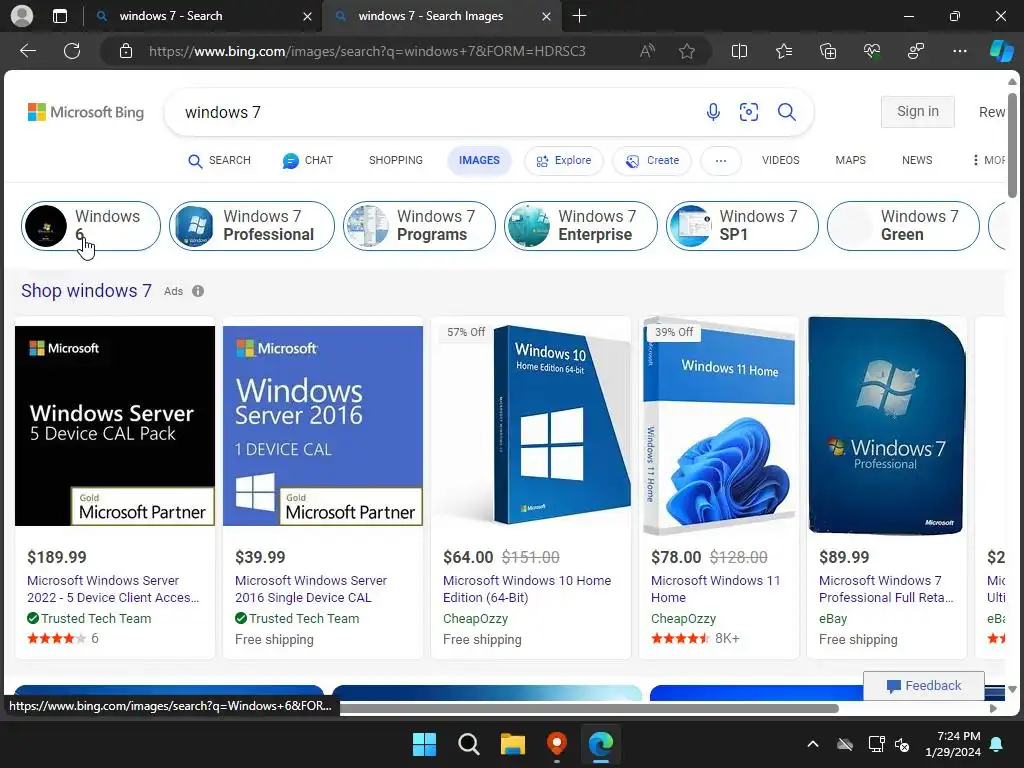Open Windows Start button on taskbar
This screenshot has height=768, width=1024.
click(424, 744)
